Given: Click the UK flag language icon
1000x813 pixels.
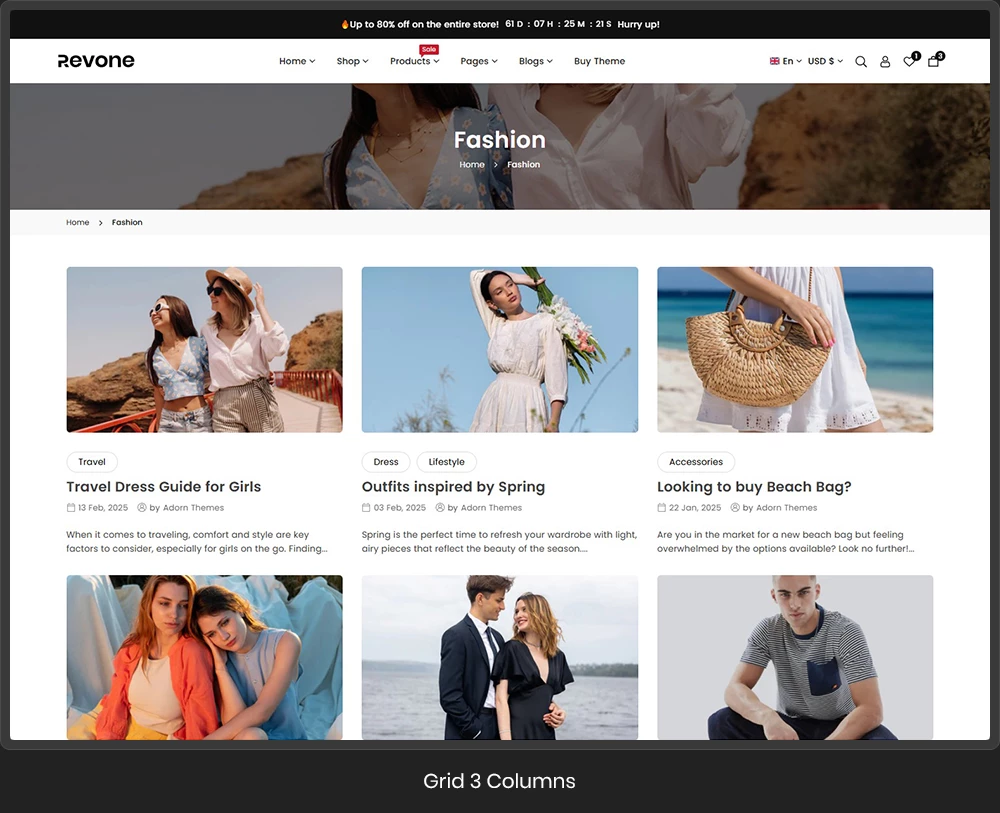Looking at the screenshot, I should click(x=775, y=61).
